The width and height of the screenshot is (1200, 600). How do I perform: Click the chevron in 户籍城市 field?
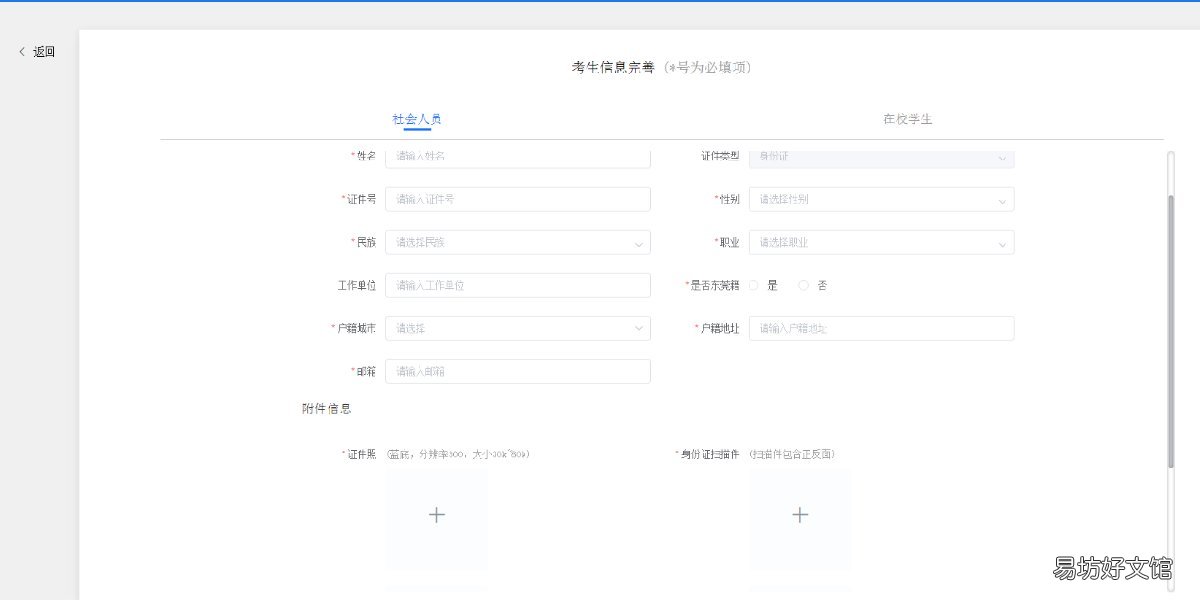[x=638, y=328]
